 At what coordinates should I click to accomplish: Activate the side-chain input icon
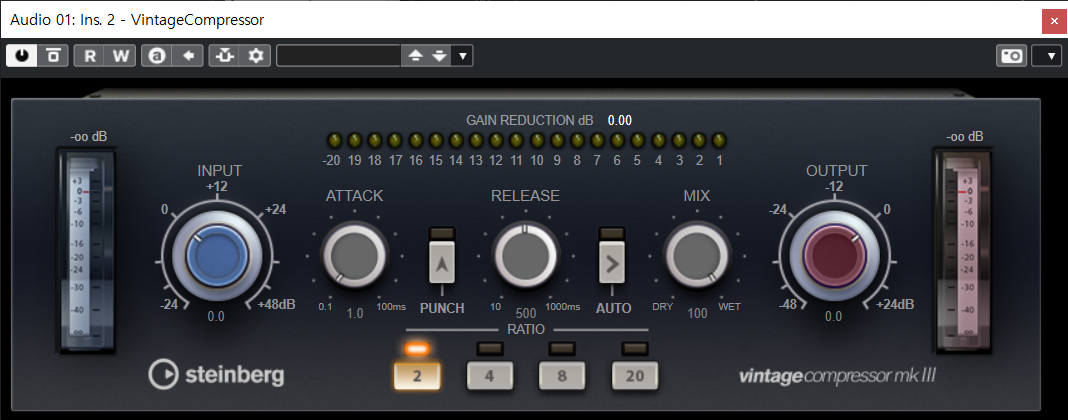pyautogui.click(x=224, y=56)
